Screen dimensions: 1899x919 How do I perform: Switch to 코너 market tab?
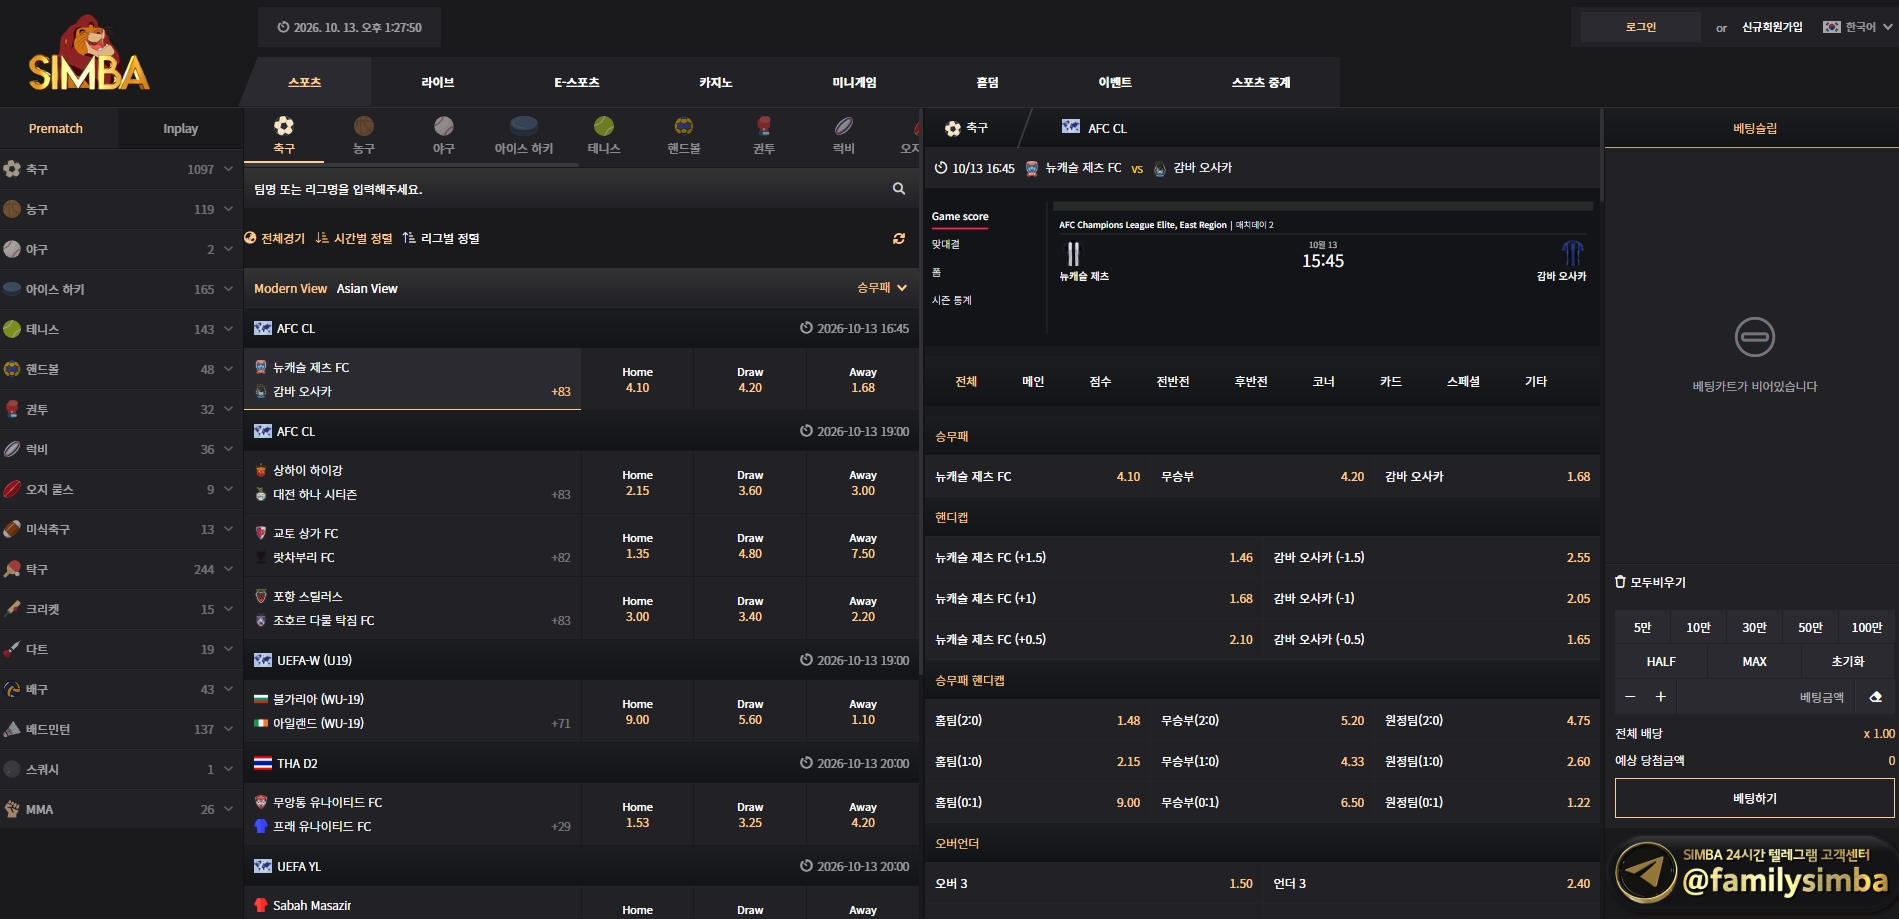tap(1324, 381)
